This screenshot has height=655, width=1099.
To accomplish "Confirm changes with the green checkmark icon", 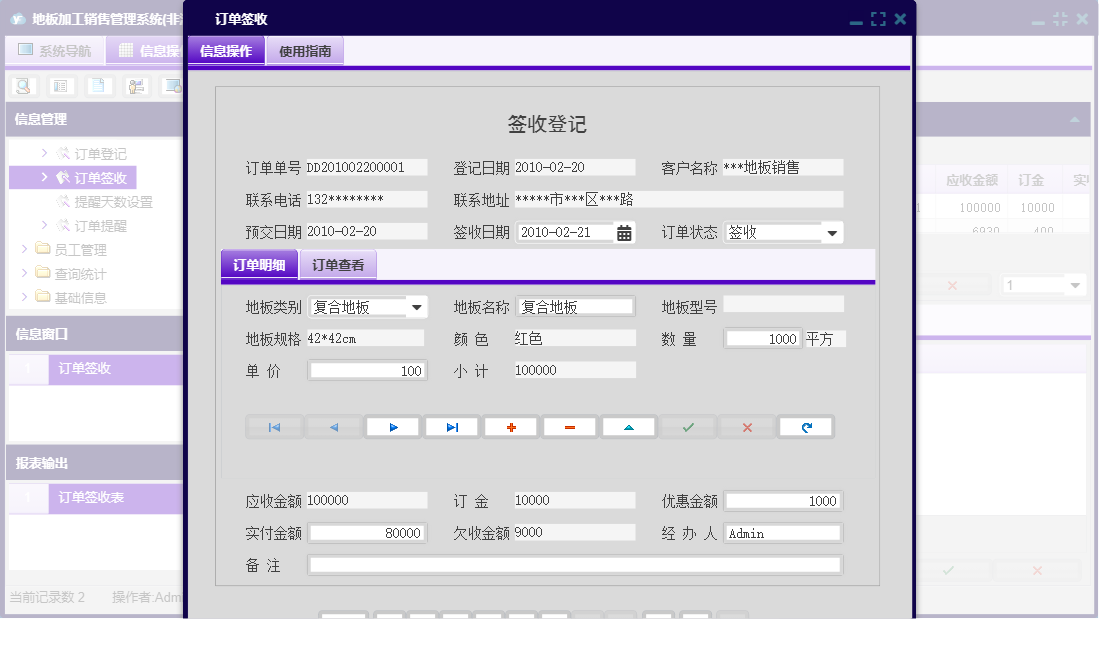I will tap(689, 426).
